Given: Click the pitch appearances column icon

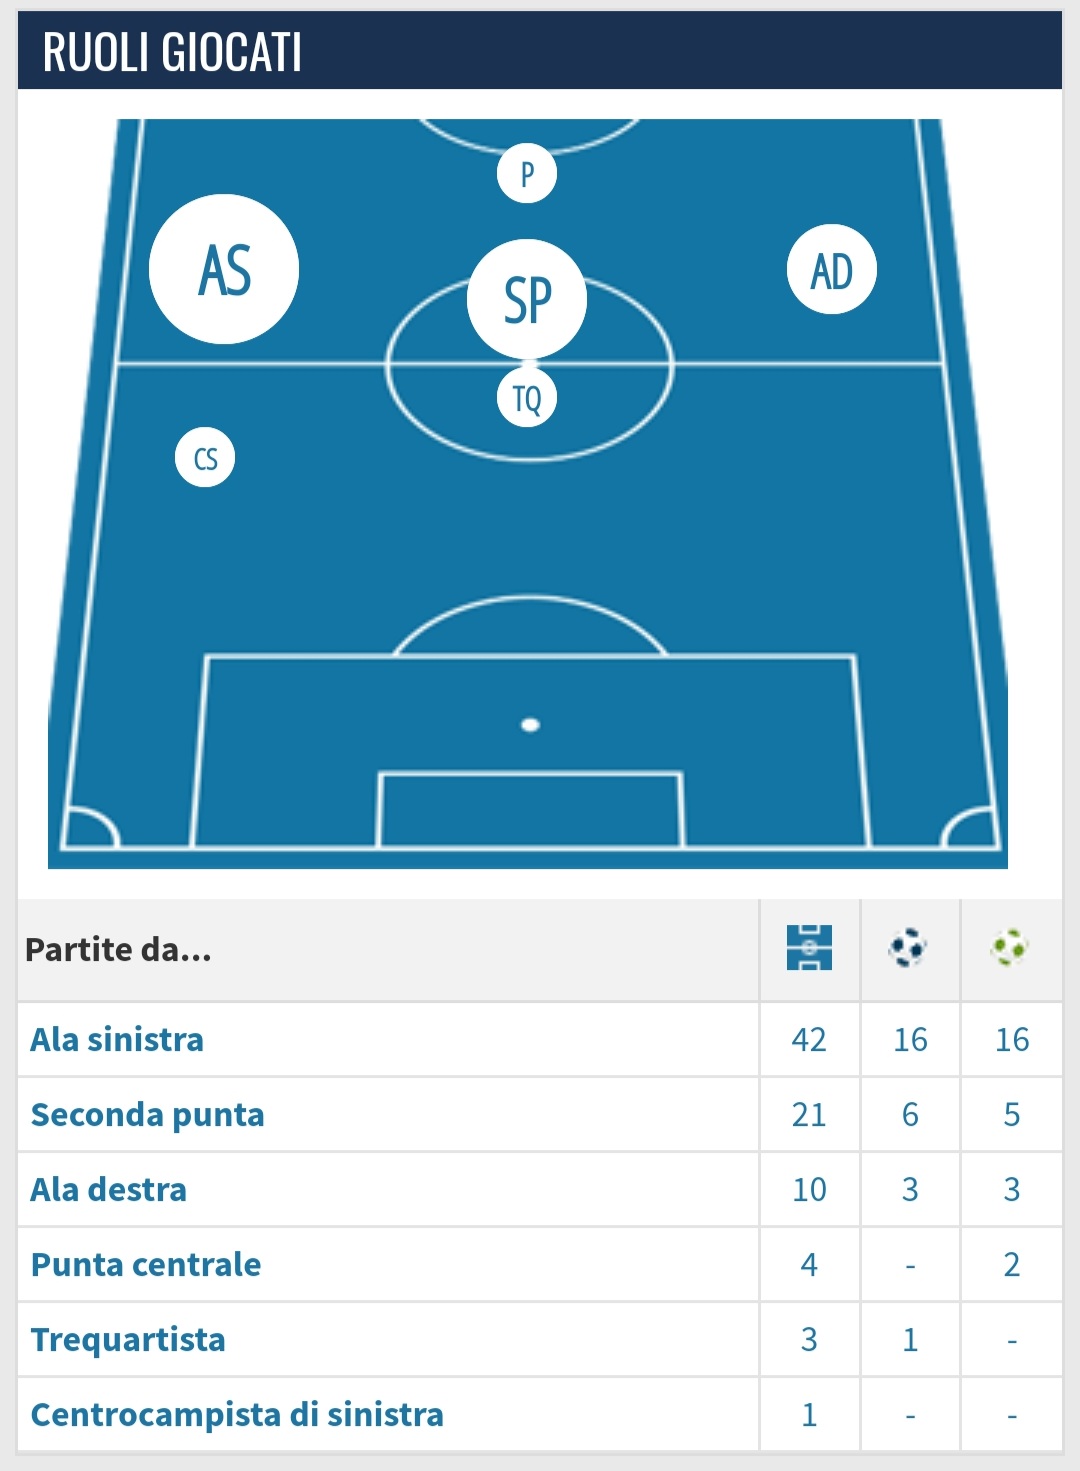Looking at the screenshot, I should point(809,947).
